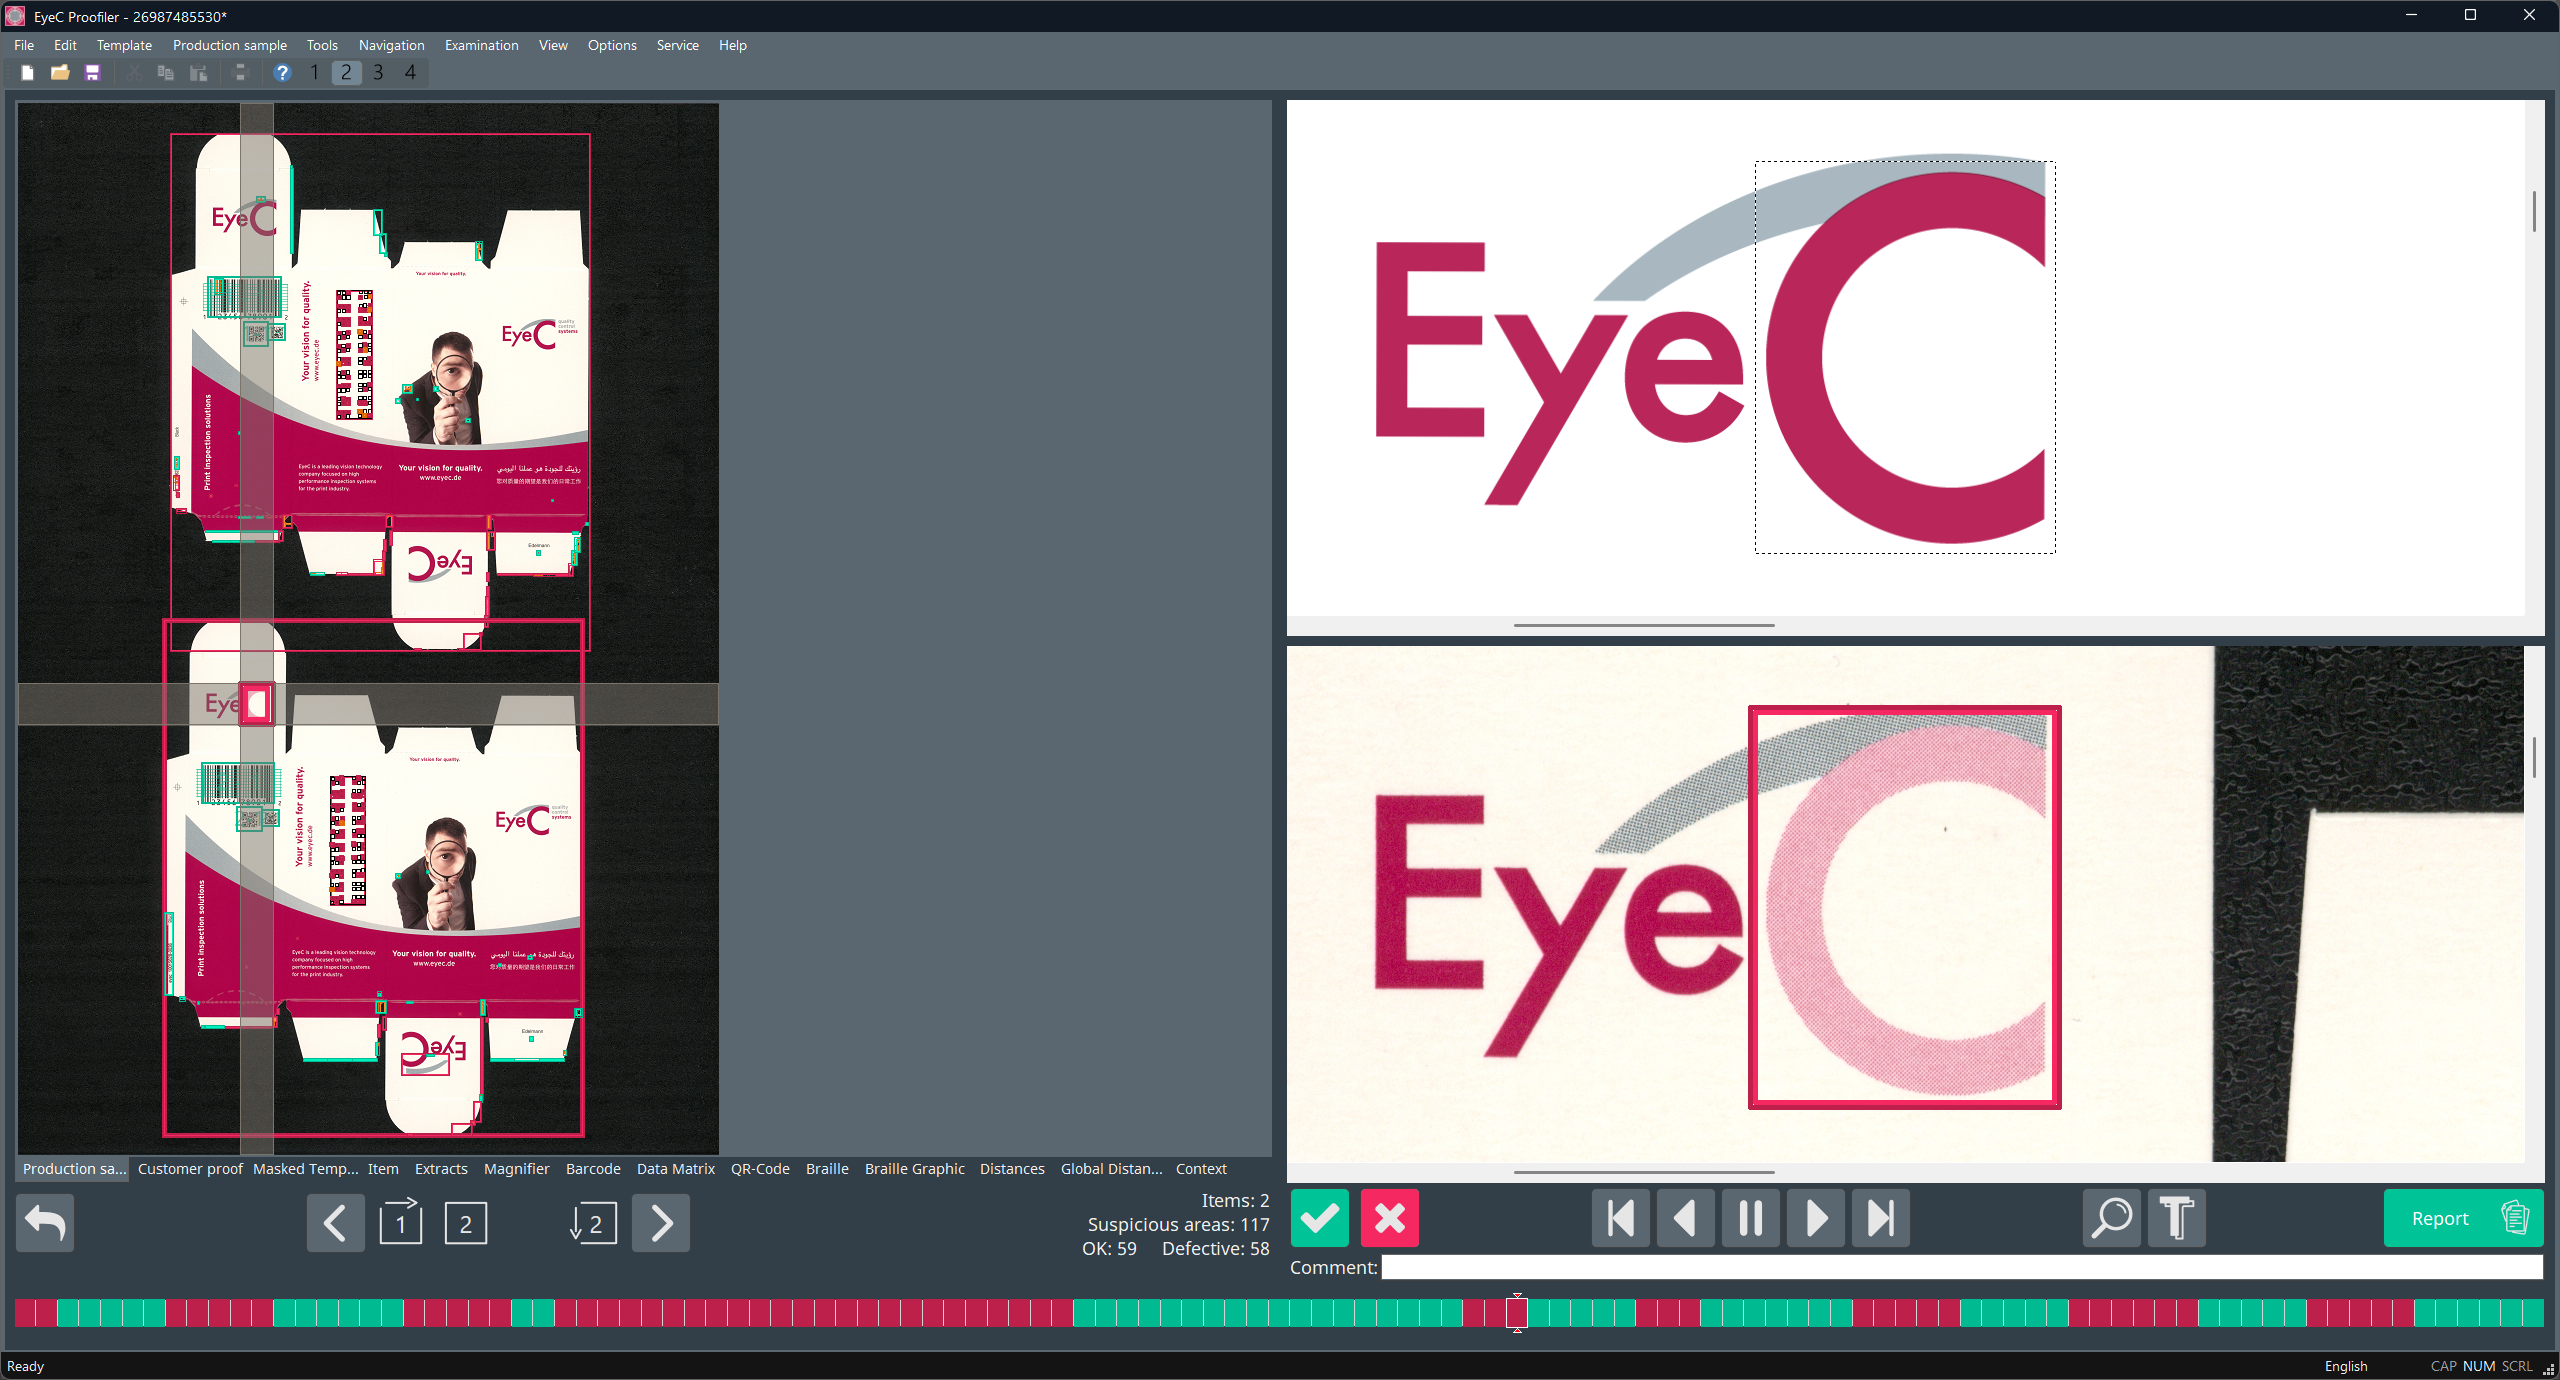Click the reference view vertical scrollbar
This screenshot has height=1380, width=2560.
coord(2534,211)
